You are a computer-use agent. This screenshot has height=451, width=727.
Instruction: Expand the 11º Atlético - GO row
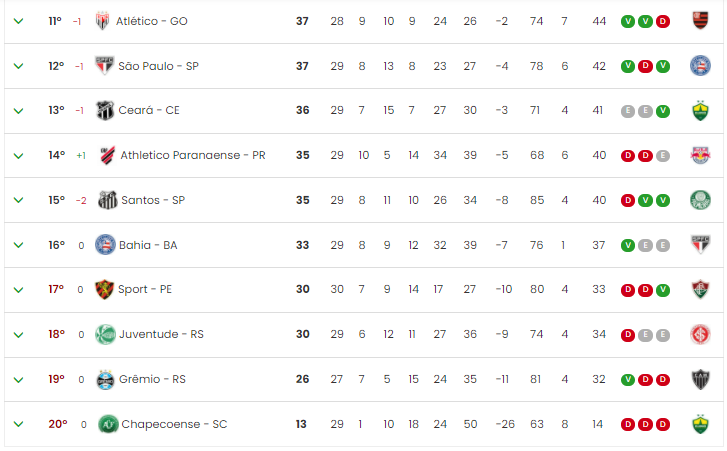(19, 21)
